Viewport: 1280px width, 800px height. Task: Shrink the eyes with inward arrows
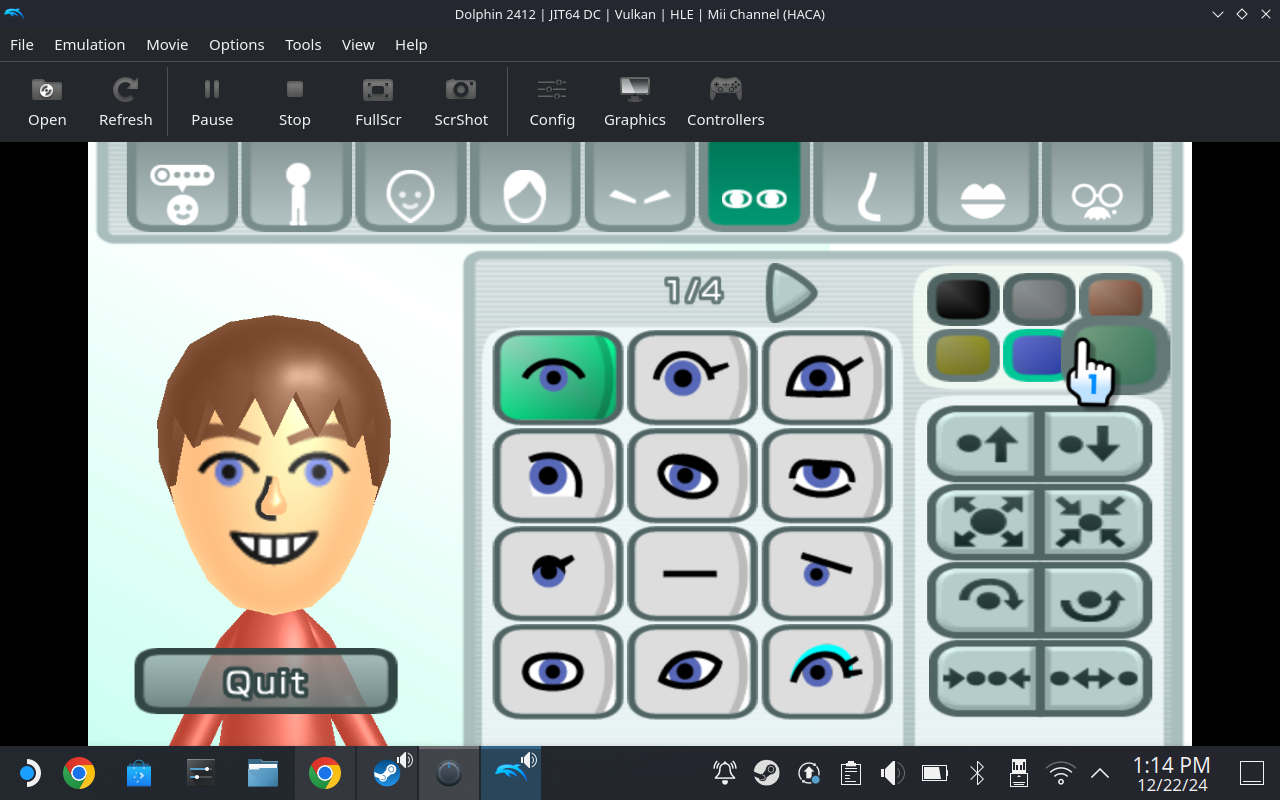click(x=1096, y=521)
